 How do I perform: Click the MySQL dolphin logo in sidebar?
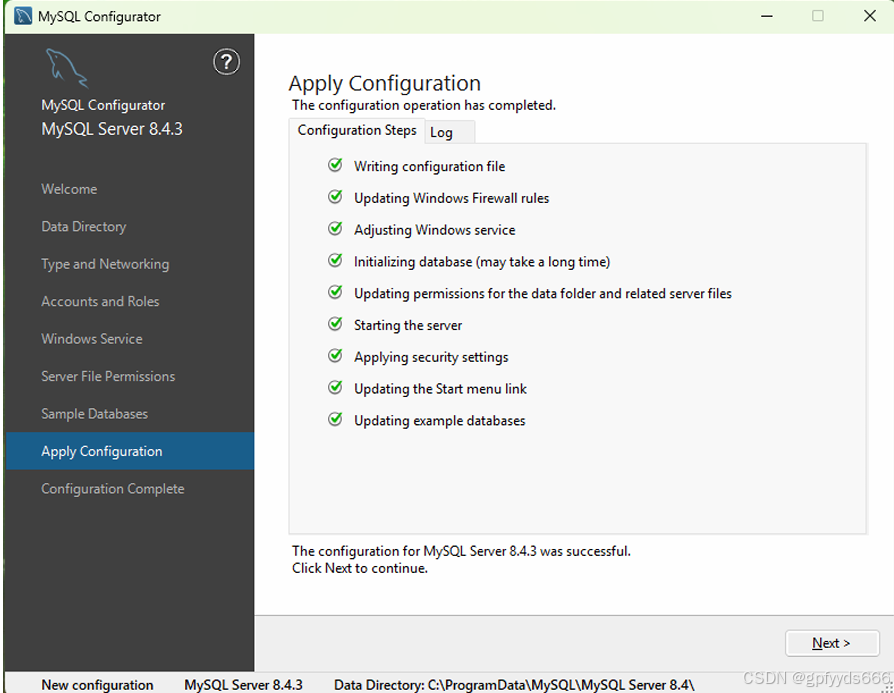click(67, 68)
